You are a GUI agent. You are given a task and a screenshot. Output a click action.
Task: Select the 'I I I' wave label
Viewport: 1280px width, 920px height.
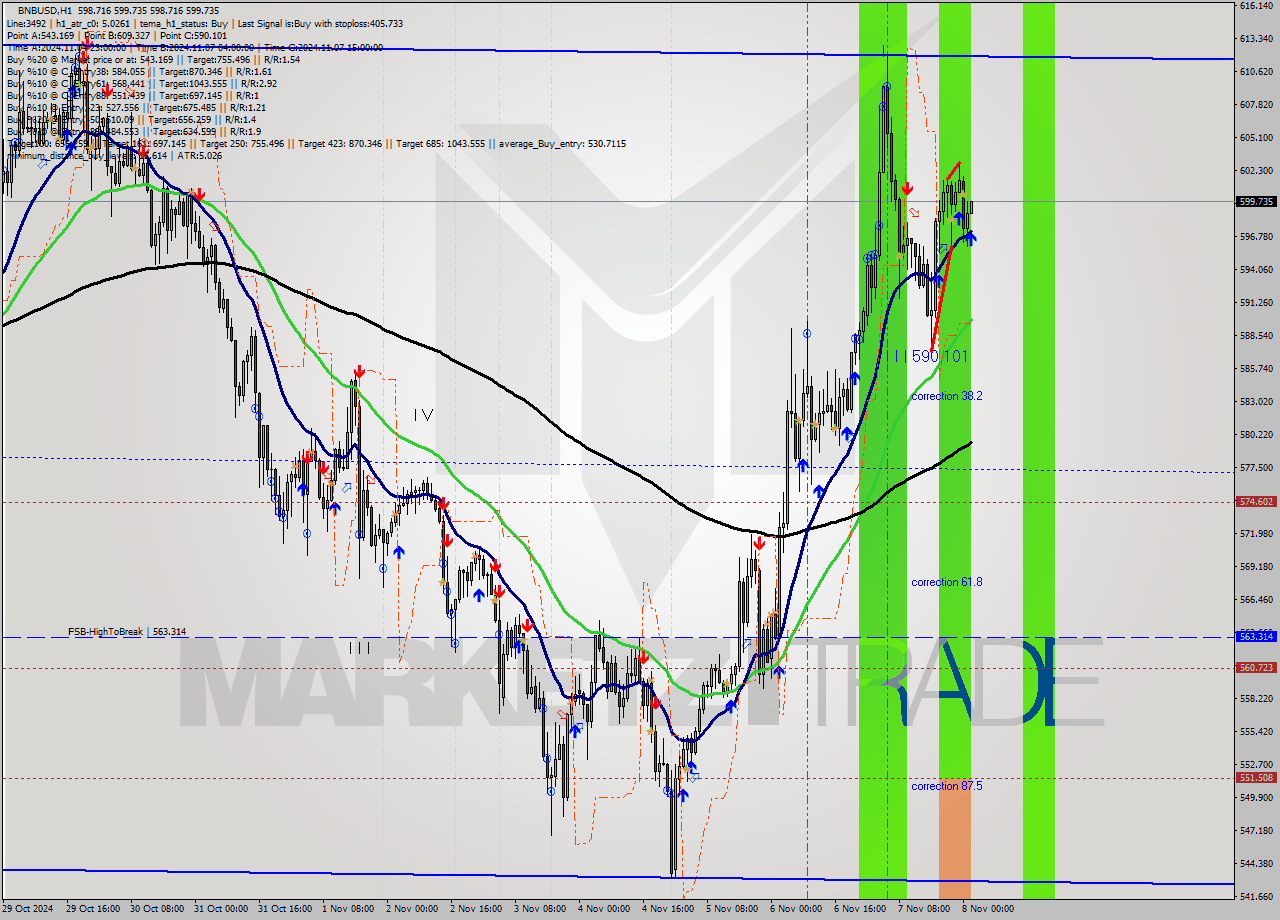pos(360,648)
